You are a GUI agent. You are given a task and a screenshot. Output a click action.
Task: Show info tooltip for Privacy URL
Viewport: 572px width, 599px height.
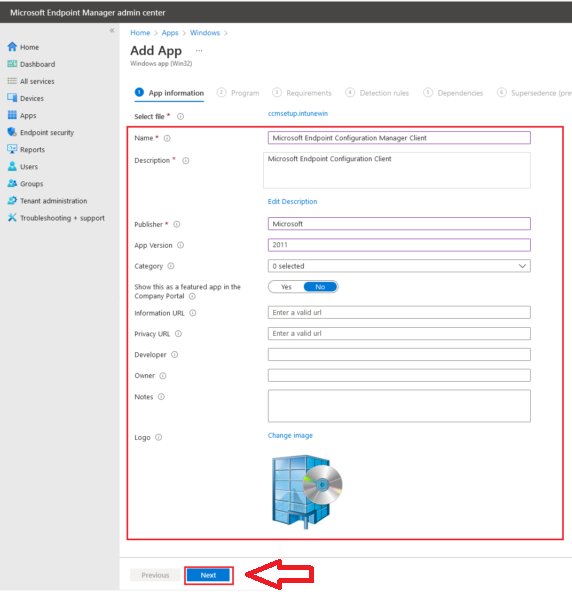(x=178, y=334)
